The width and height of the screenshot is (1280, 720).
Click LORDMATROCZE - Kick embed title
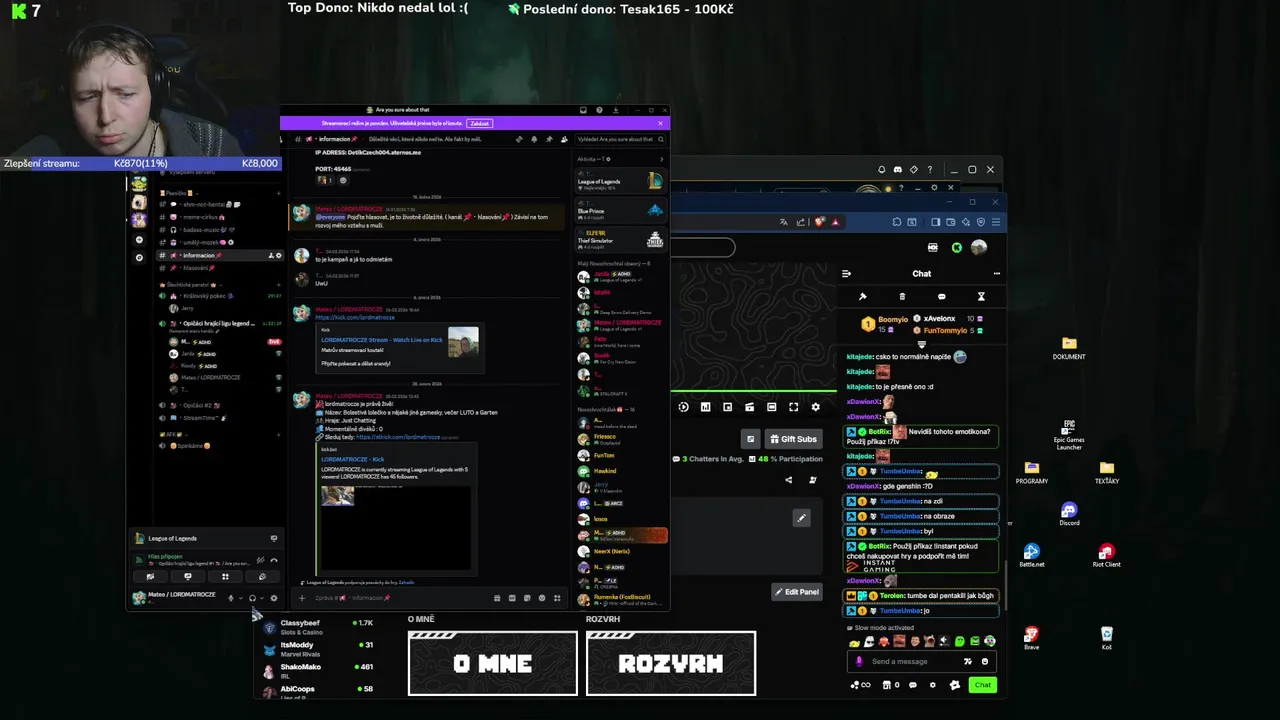(x=353, y=459)
